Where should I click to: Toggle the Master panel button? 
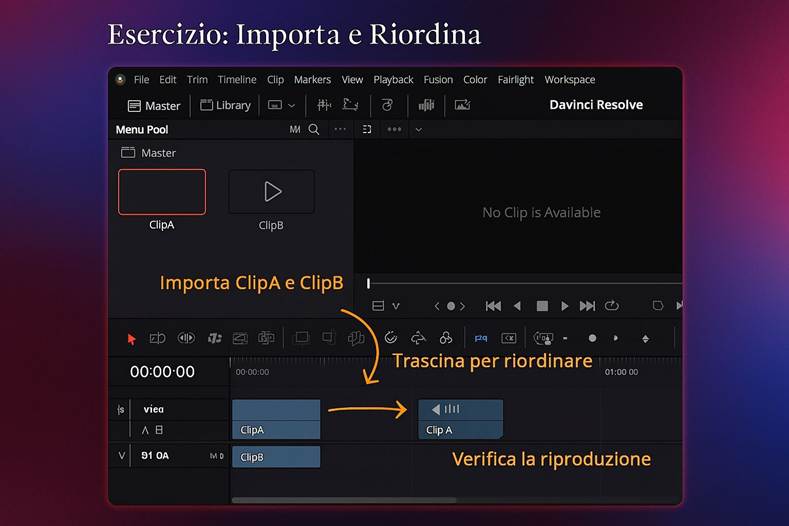pyautogui.click(x=154, y=105)
